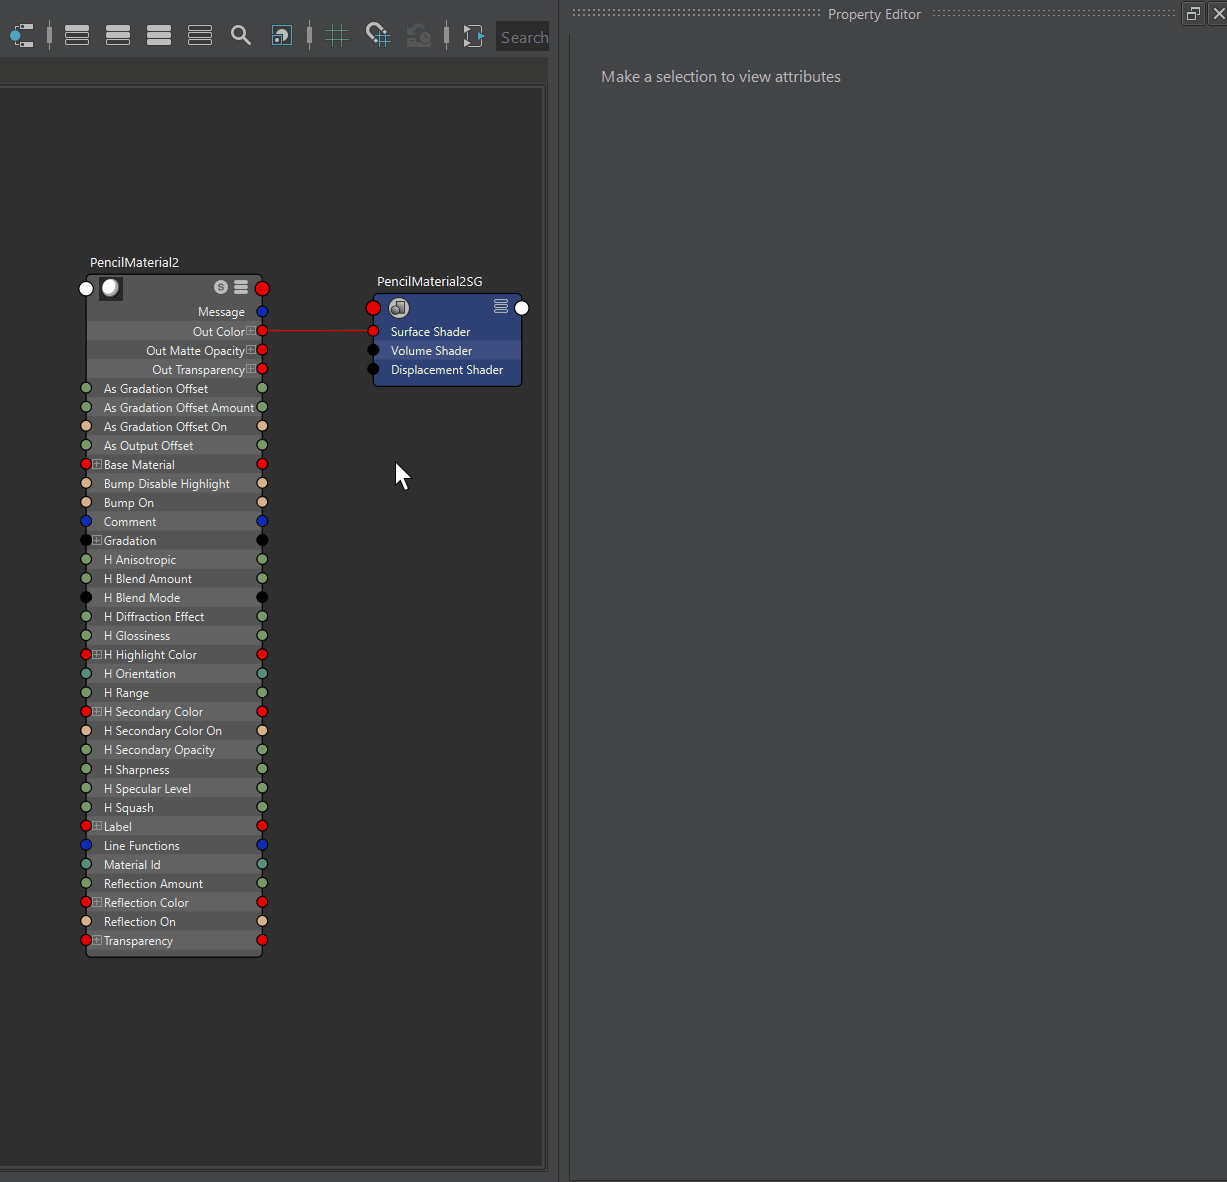The height and width of the screenshot is (1182, 1227).
Task: Expand the H Highlight Color attribute
Action: (97, 655)
